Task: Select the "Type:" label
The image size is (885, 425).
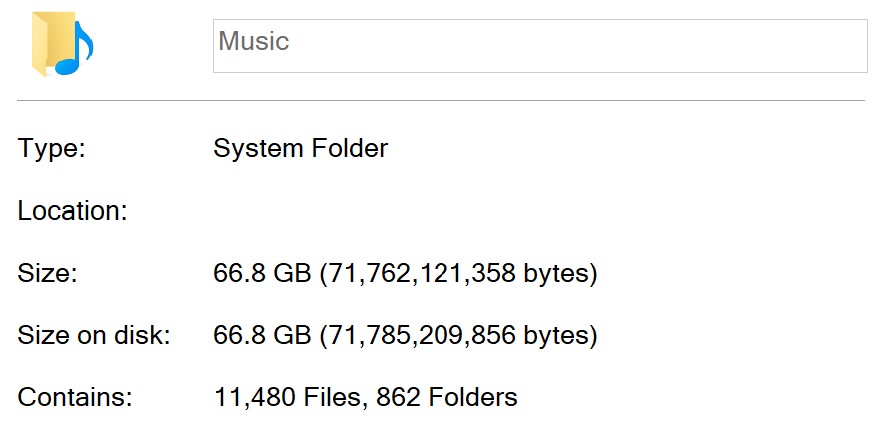Action: click(x=51, y=149)
